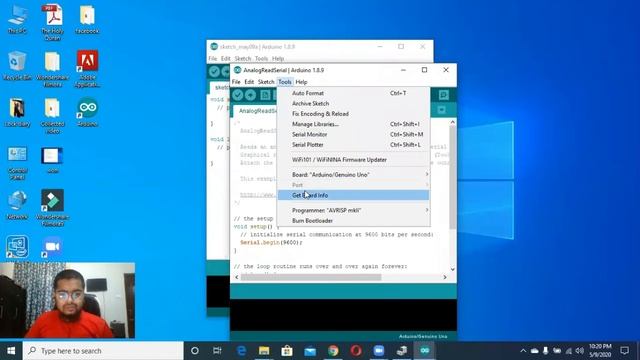
Task: Click the Upload arrow icon in AnalogReadSerial window
Action: click(x=251, y=95)
